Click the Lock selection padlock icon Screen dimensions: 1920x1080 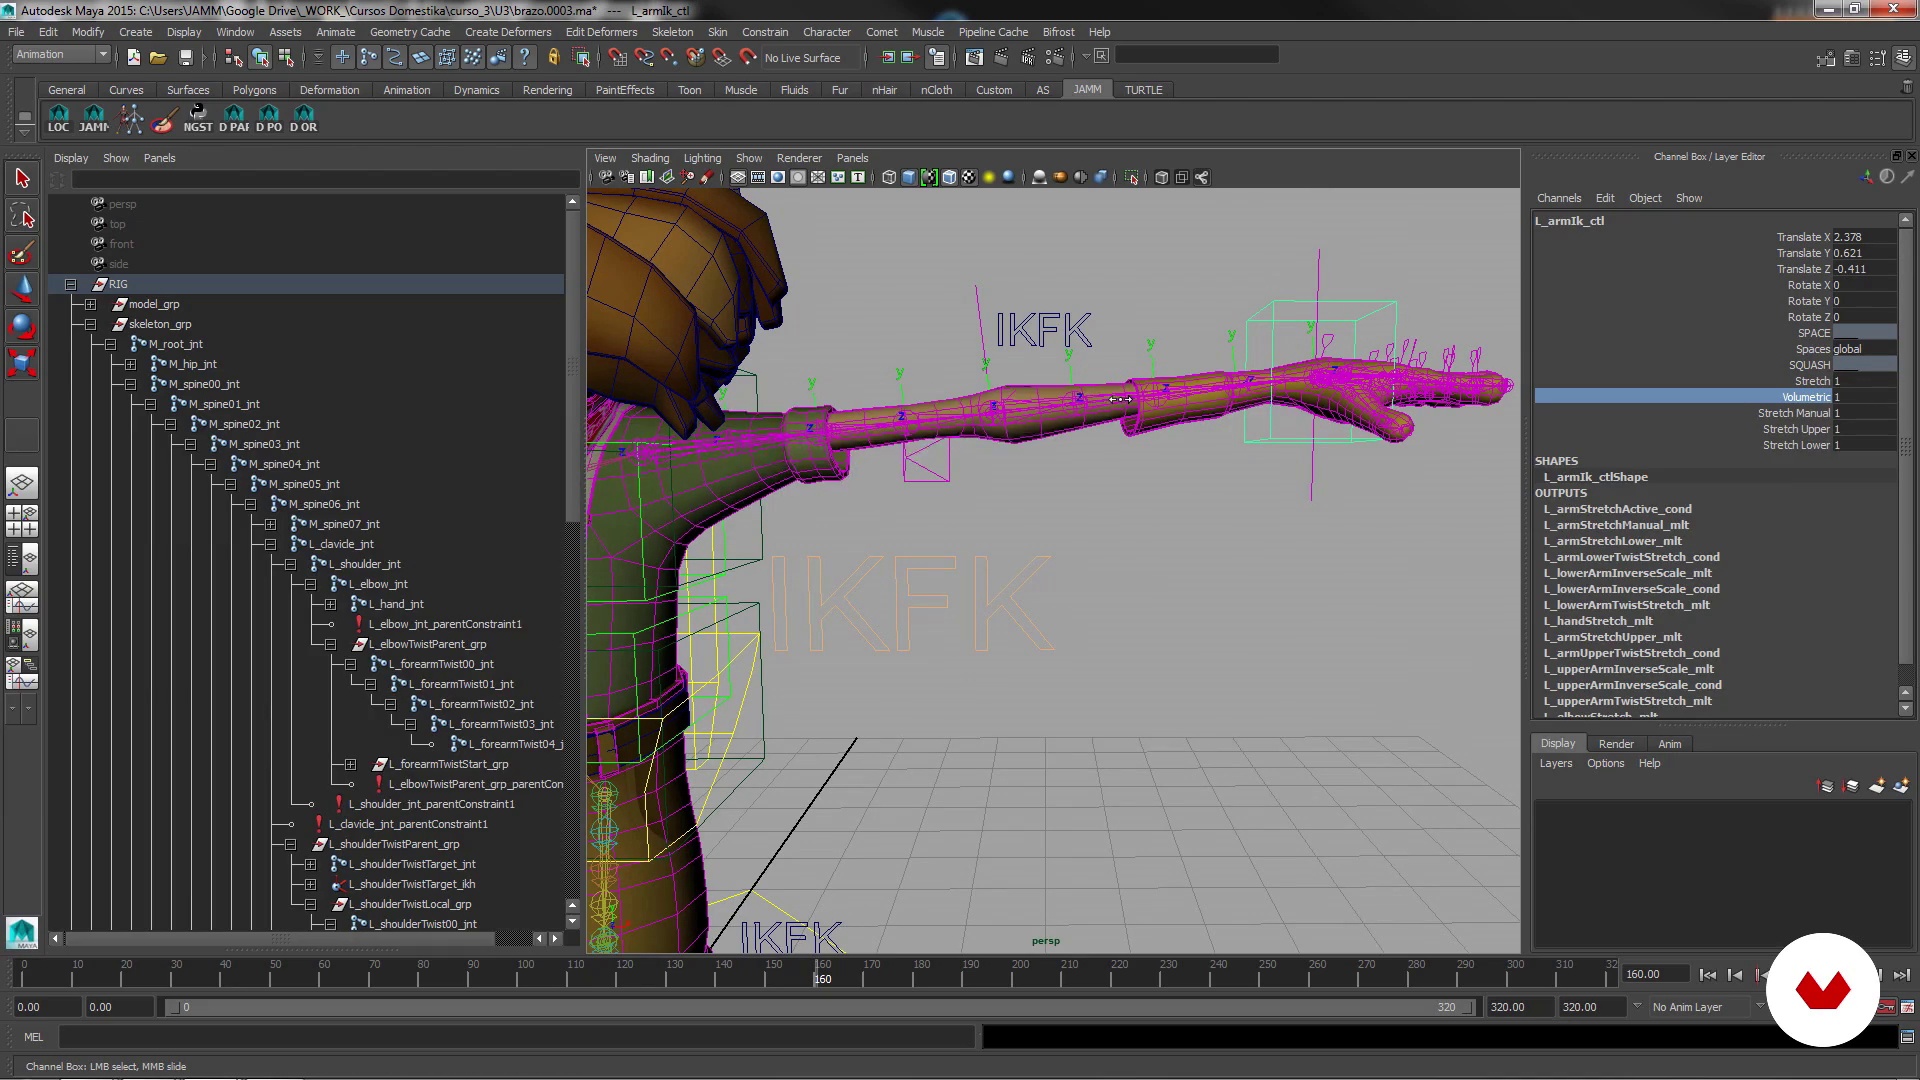click(553, 58)
